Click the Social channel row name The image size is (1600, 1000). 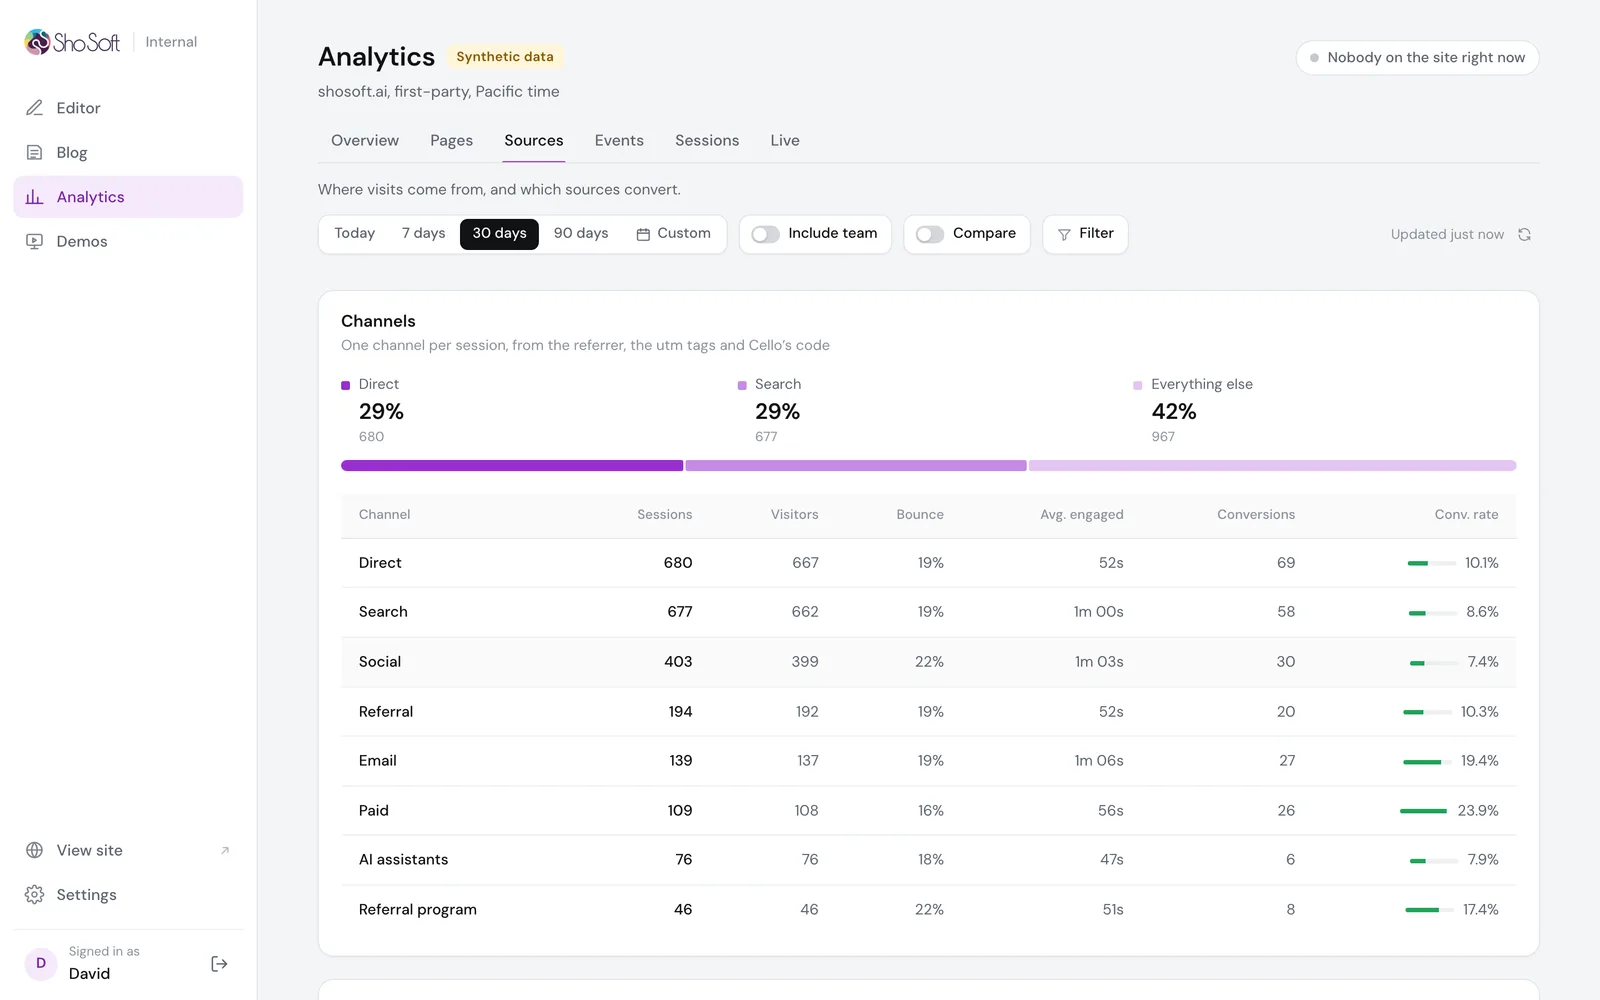380,662
